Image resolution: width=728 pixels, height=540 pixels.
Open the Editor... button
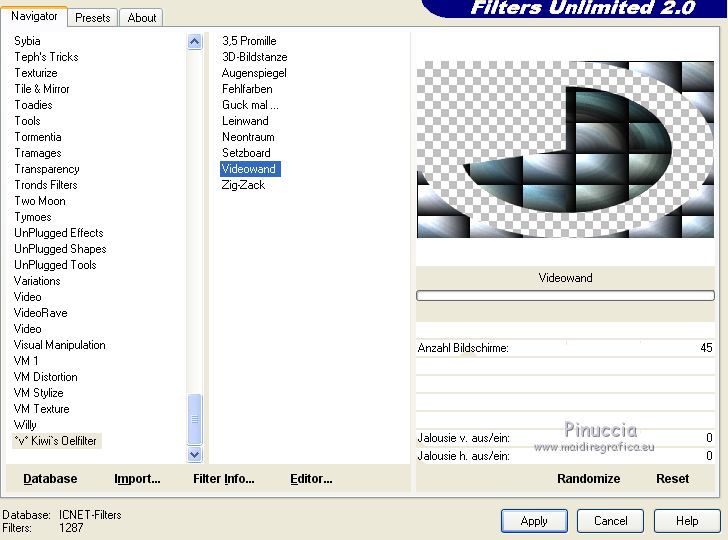311,479
